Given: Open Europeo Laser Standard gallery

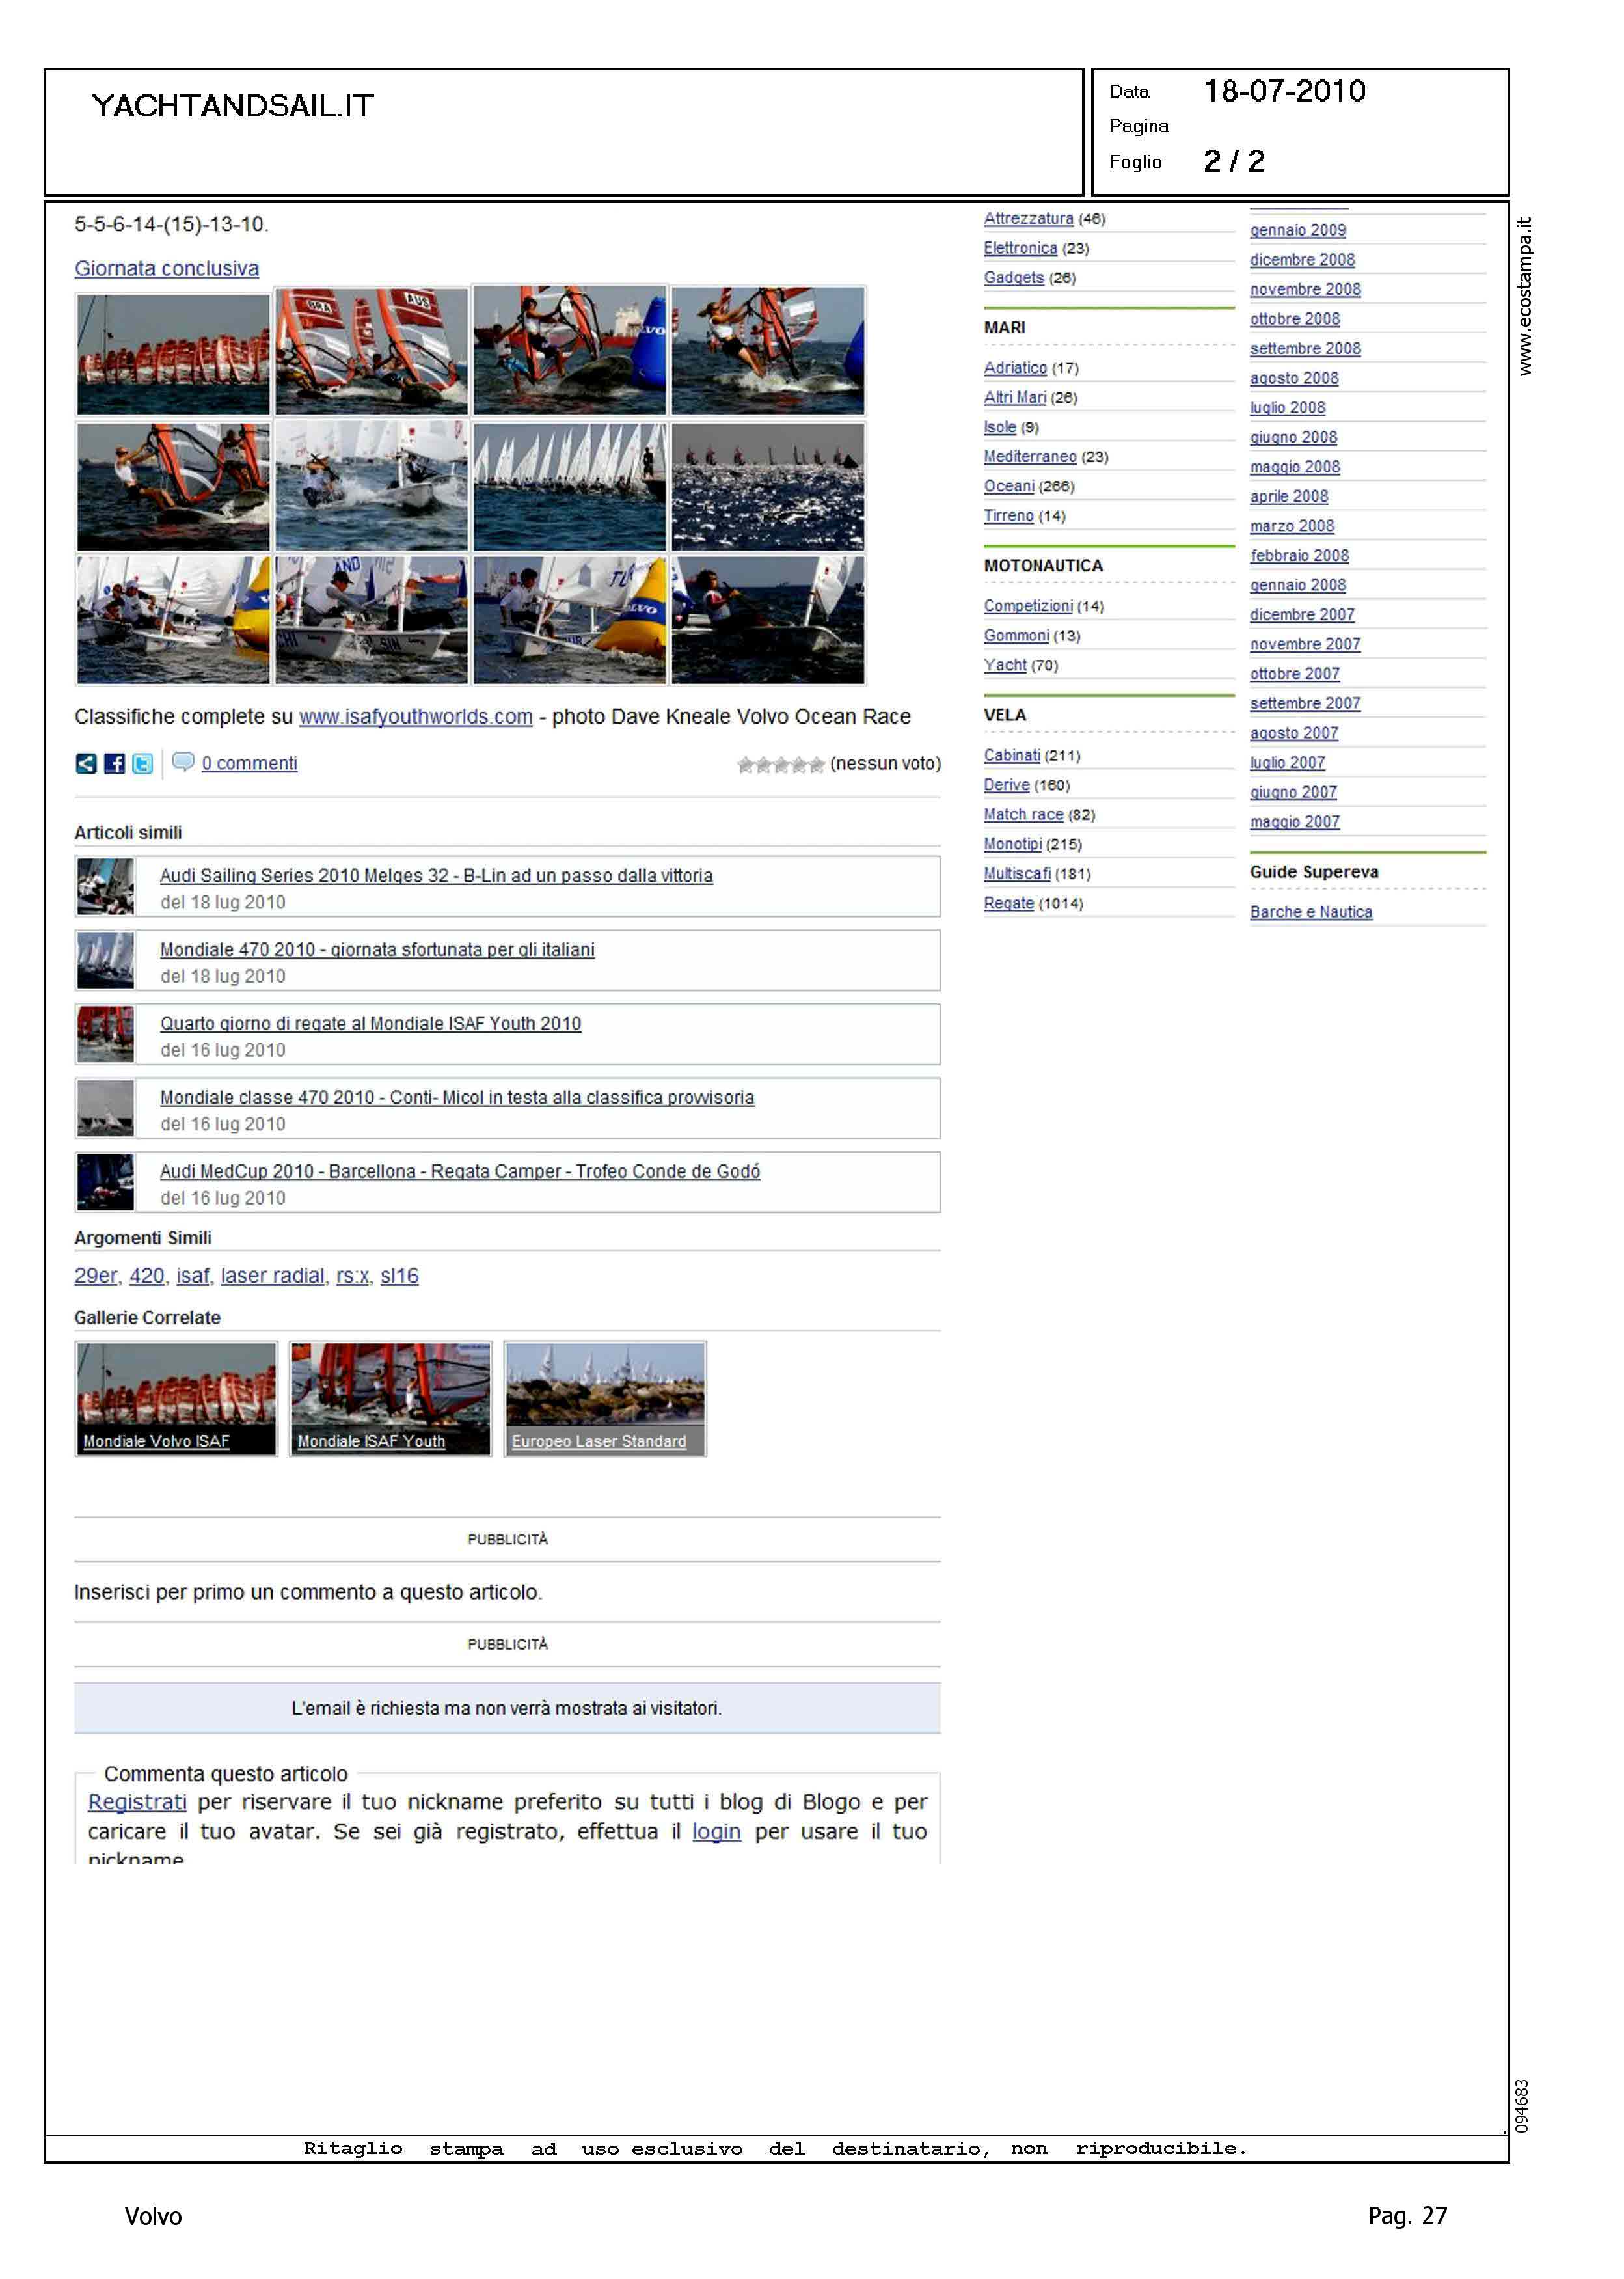Looking at the screenshot, I should point(605,1398).
